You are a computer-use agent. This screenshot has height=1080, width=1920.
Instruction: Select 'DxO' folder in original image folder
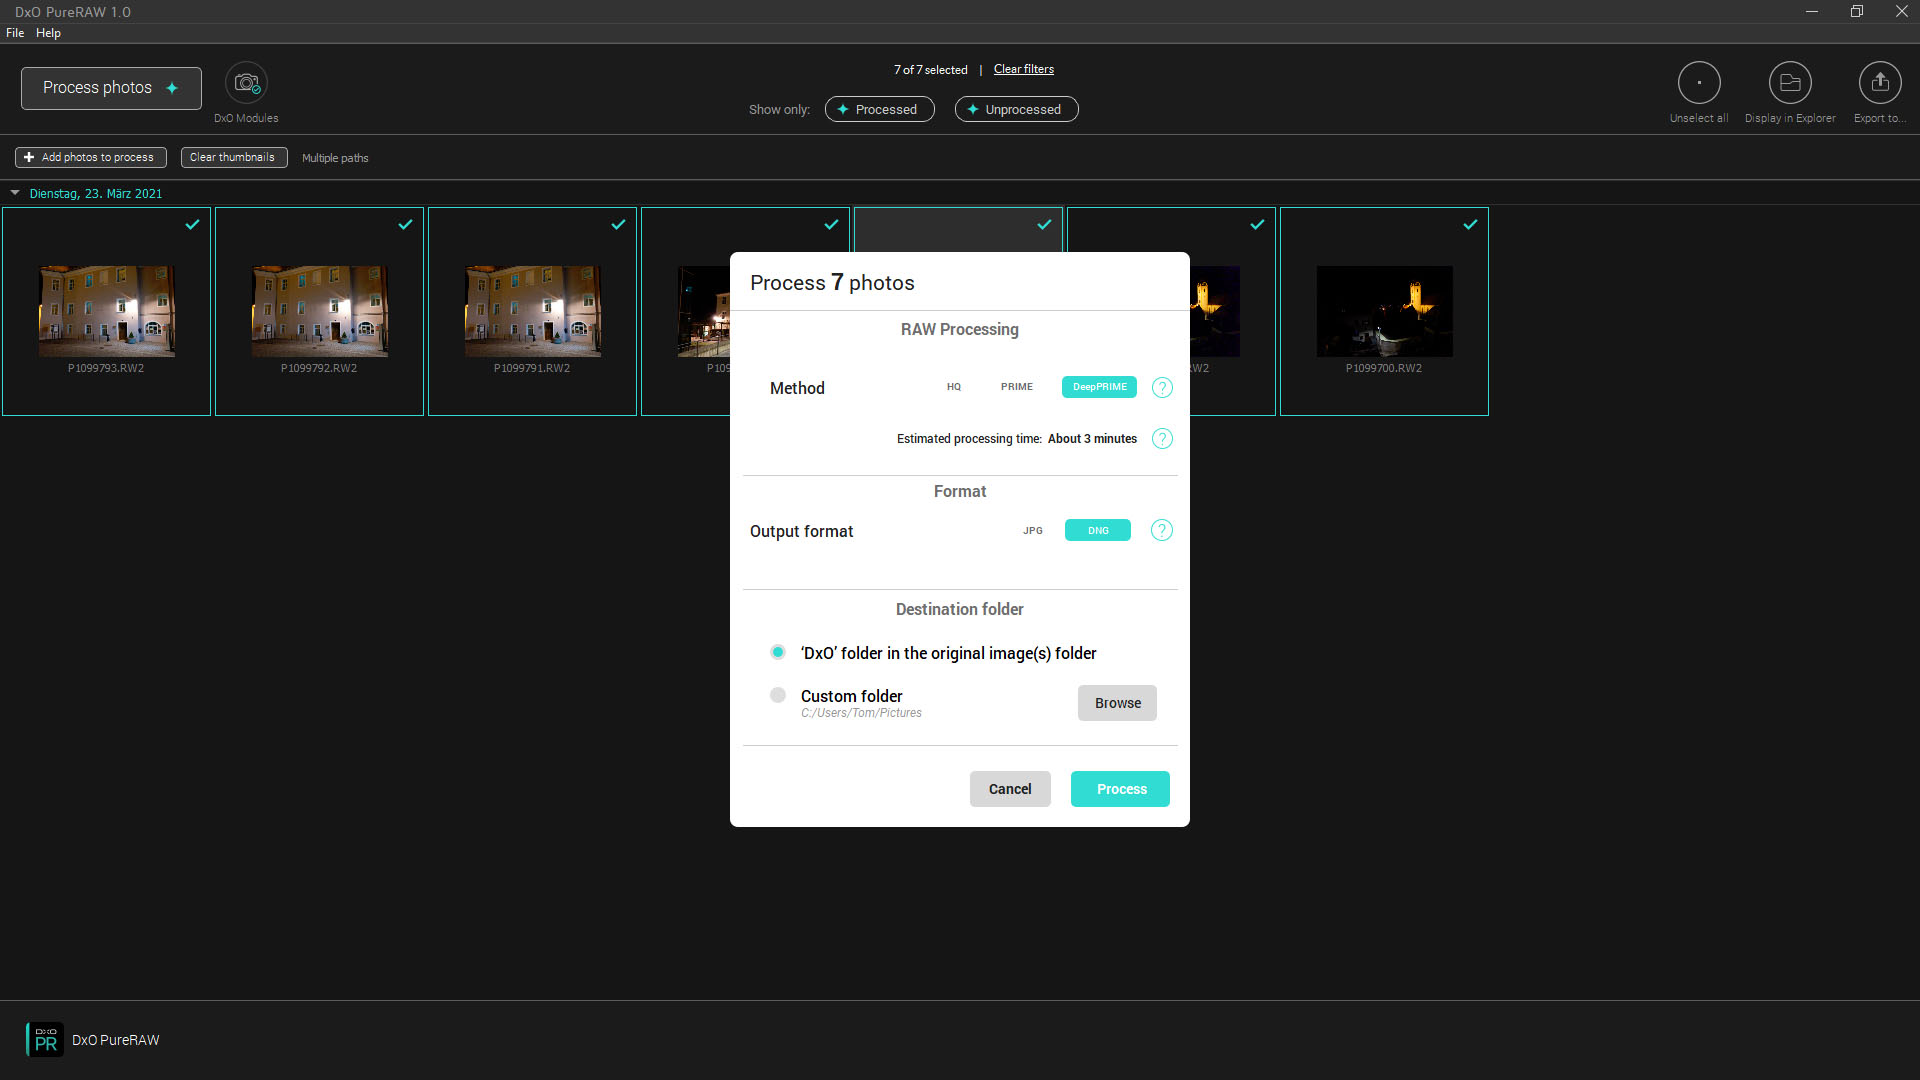click(778, 652)
